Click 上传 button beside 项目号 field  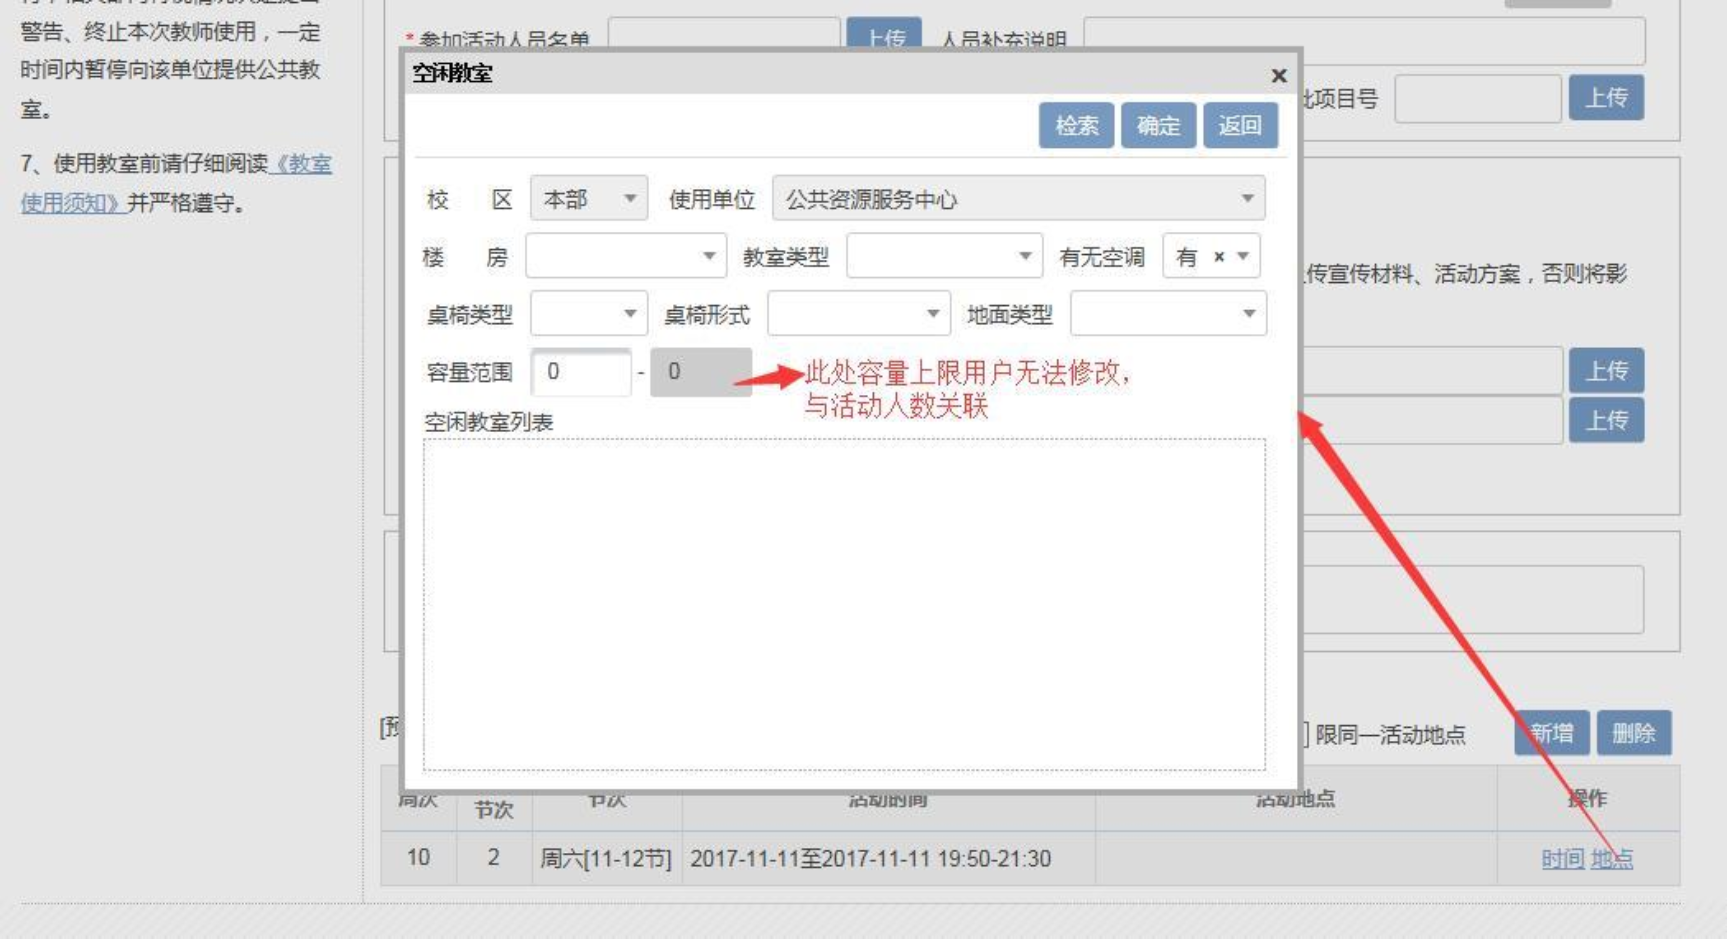click(x=1606, y=98)
